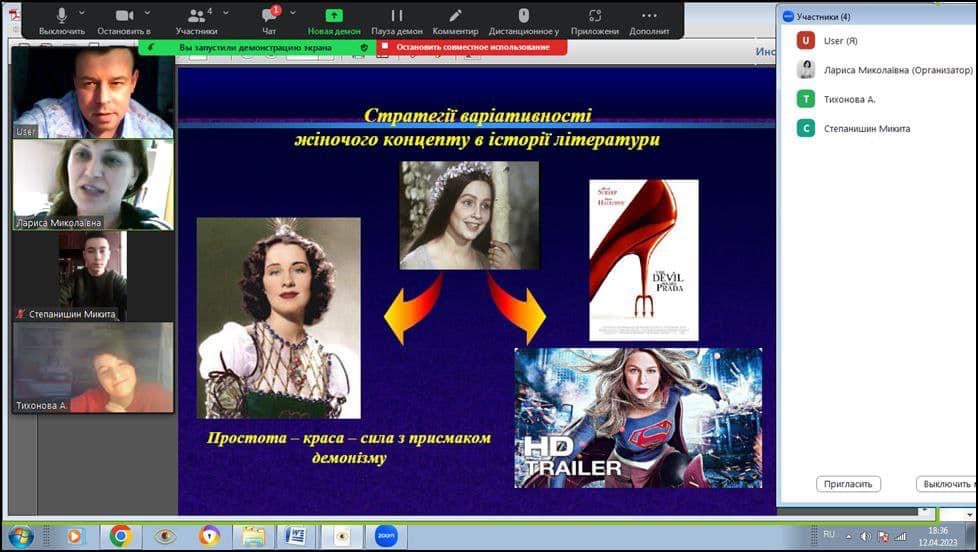Expand the microphone audio options arrow
This screenshot has width=978, height=552.
(x=82, y=13)
